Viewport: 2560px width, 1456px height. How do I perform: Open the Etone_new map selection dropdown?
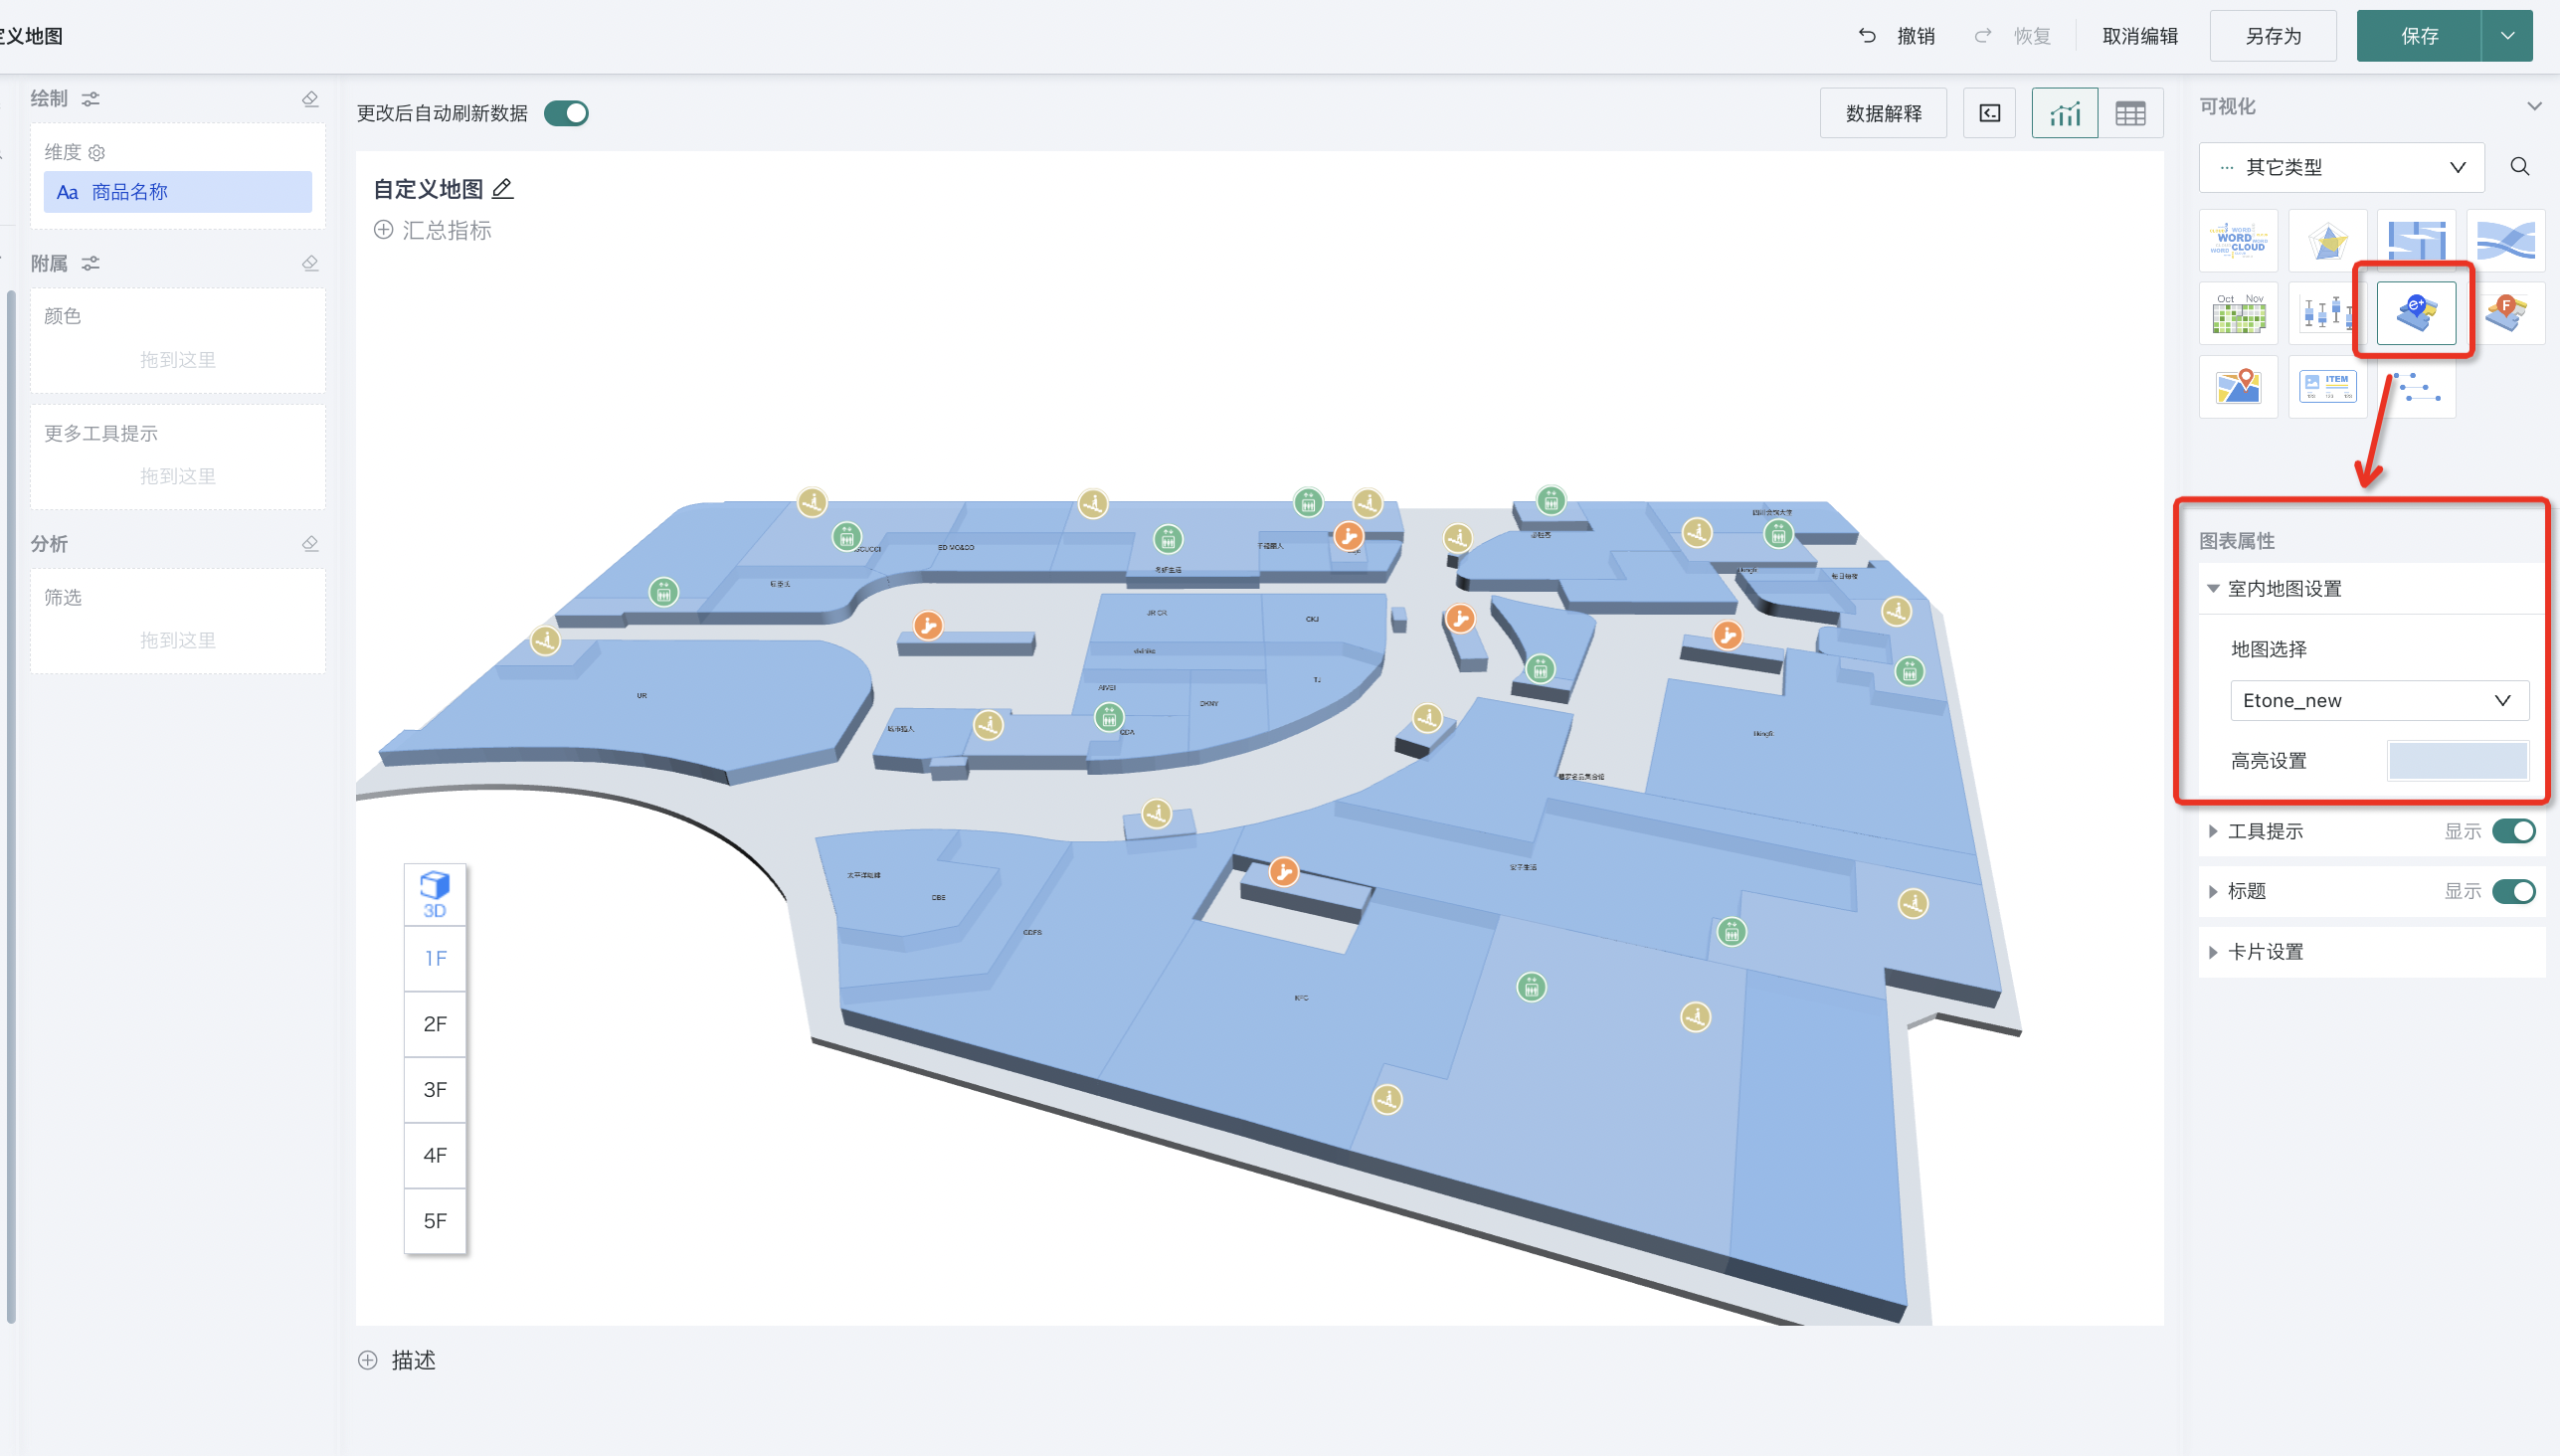pyautogui.click(x=2378, y=700)
